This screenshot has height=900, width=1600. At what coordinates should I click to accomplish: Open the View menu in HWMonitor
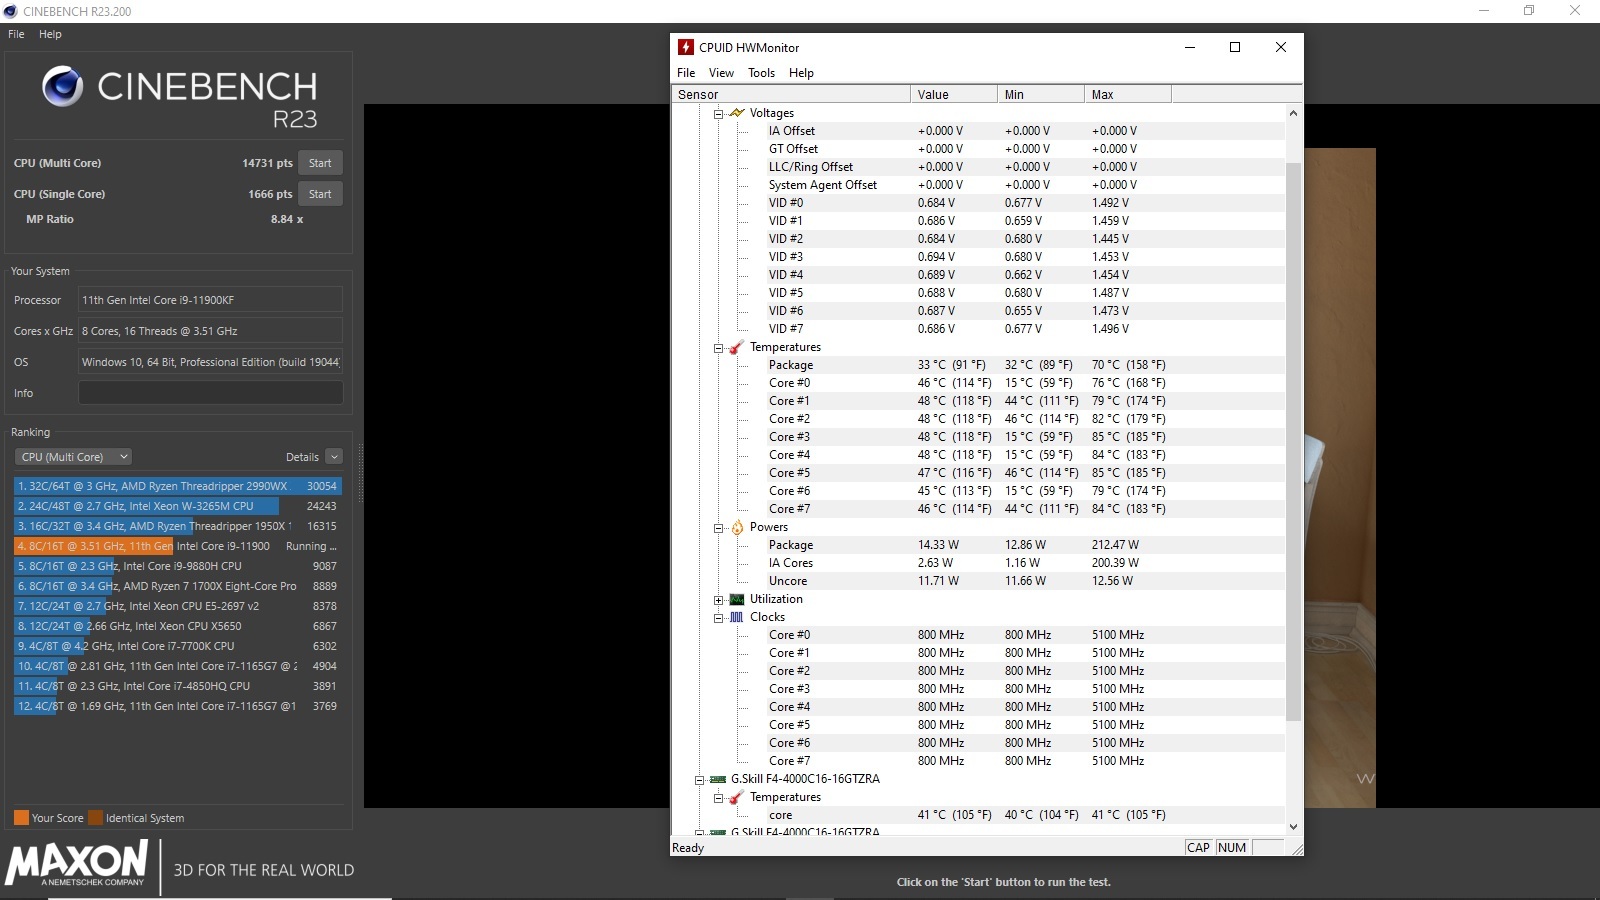click(721, 73)
